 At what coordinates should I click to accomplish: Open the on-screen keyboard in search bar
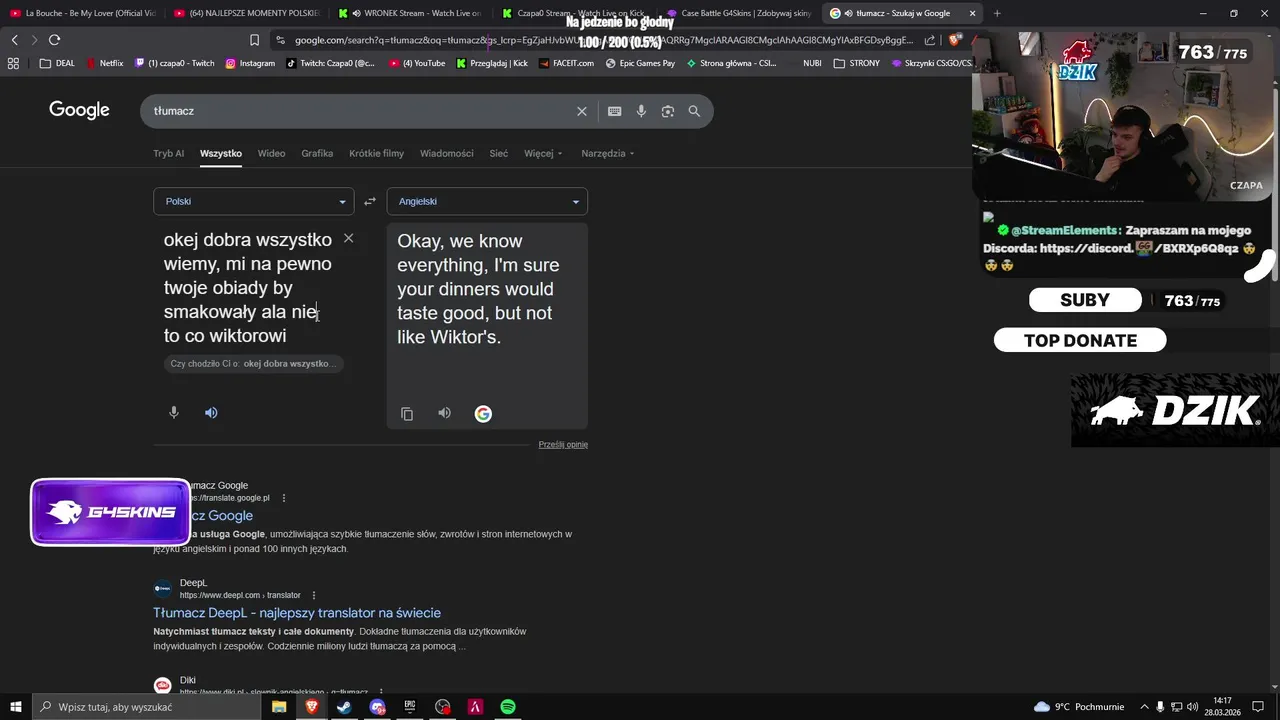614,111
